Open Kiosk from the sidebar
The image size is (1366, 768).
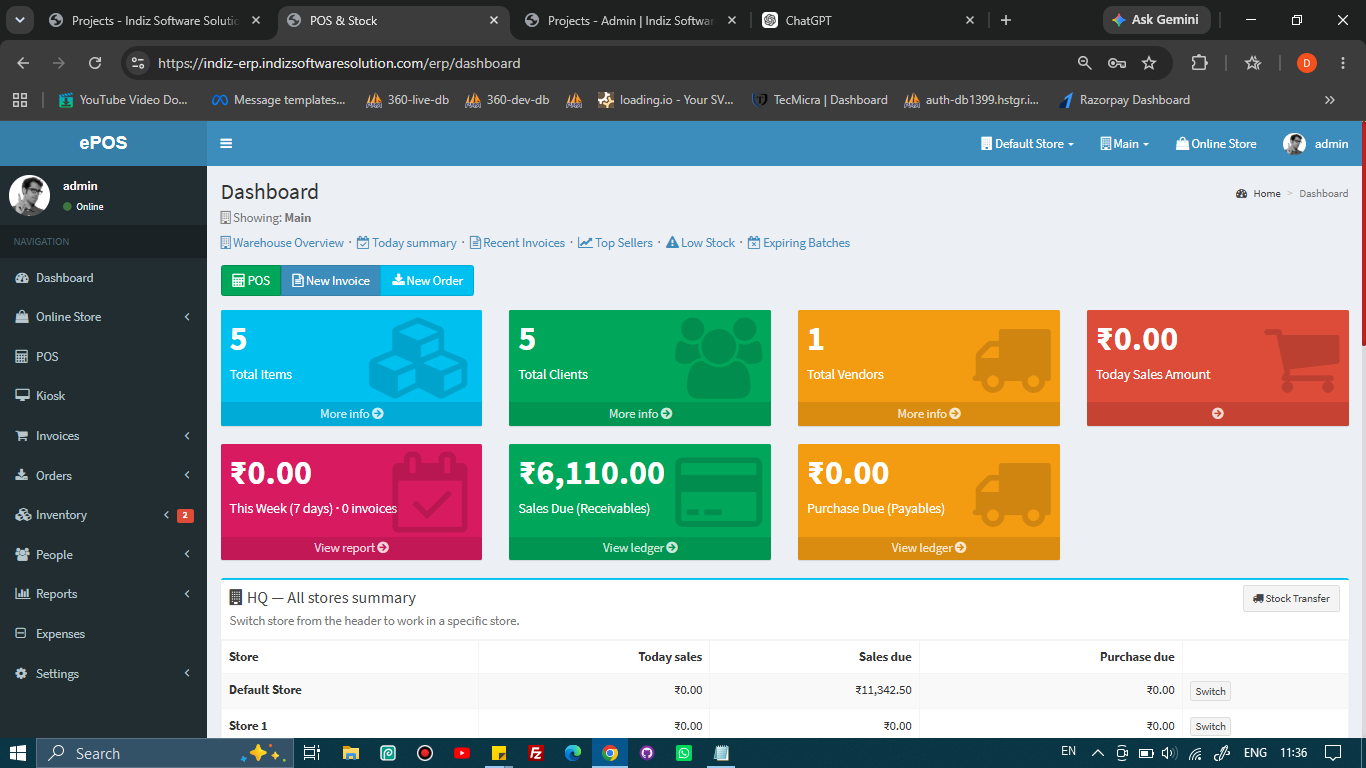(103, 396)
